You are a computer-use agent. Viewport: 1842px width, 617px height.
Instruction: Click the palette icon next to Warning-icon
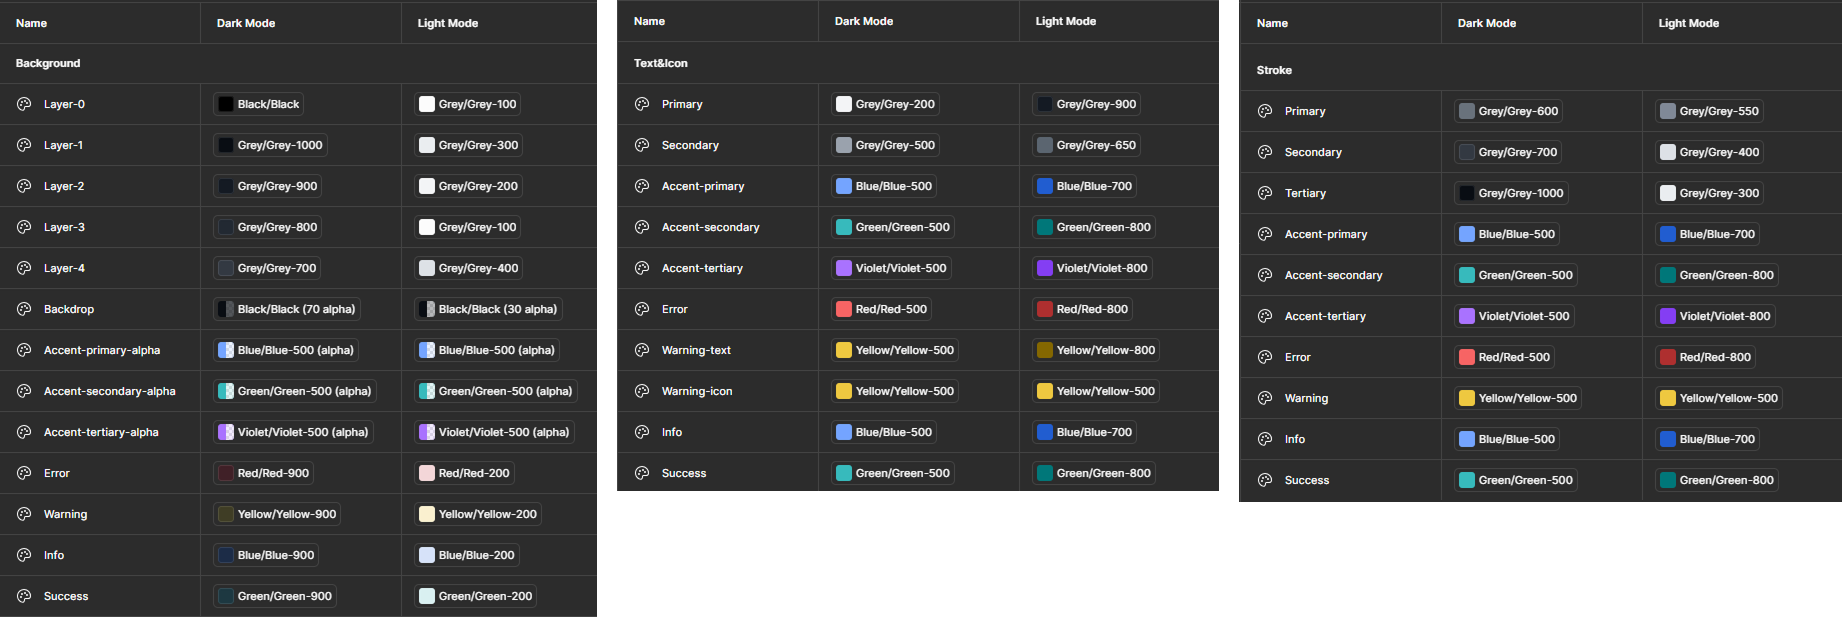pos(642,391)
